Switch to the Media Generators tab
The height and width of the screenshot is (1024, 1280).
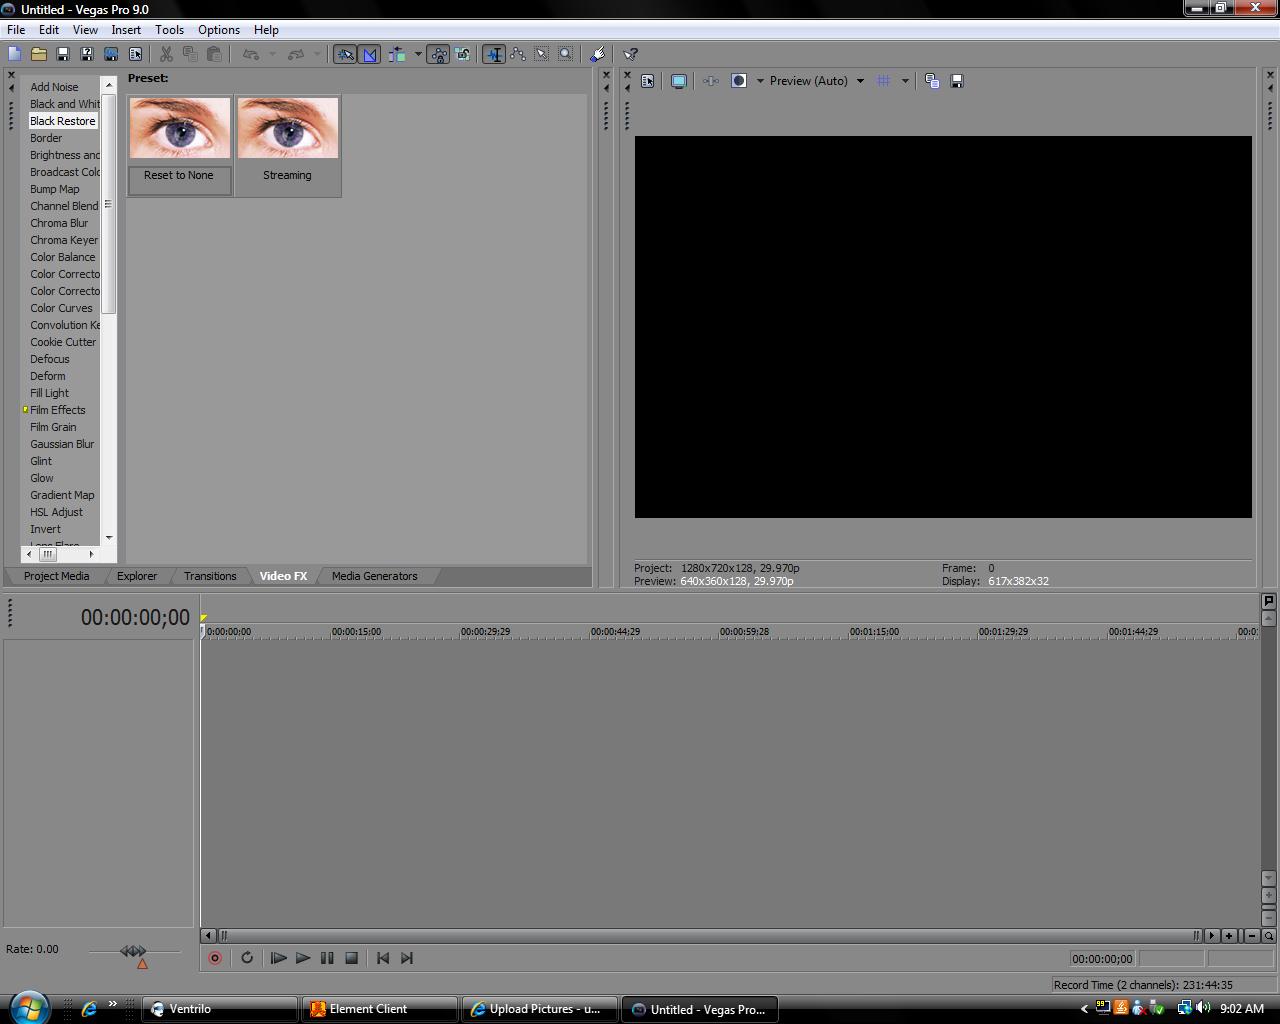coord(375,576)
